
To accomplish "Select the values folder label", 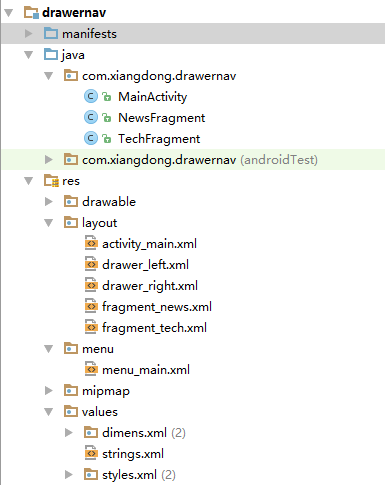I will [x=100, y=412].
